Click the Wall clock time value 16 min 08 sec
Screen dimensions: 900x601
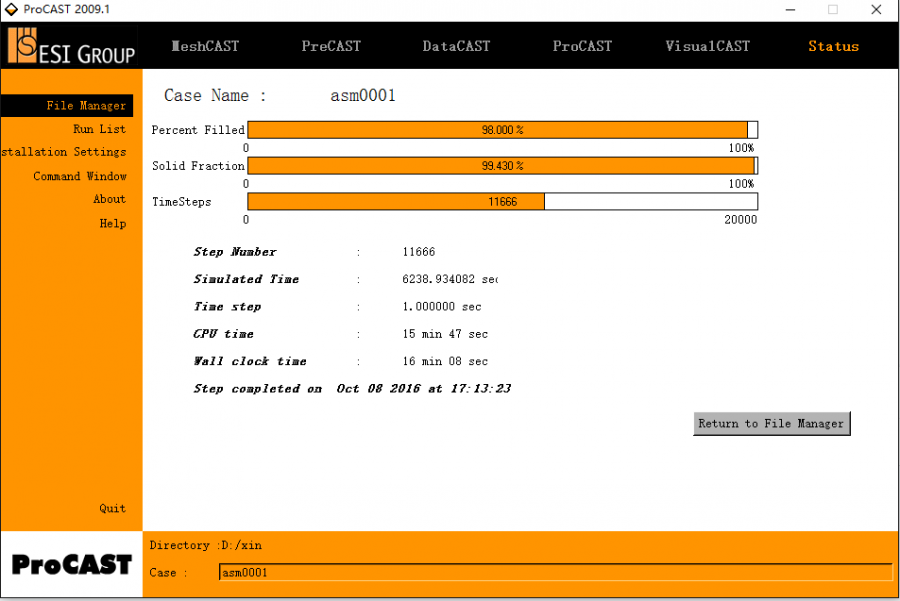[x=445, y=361]
